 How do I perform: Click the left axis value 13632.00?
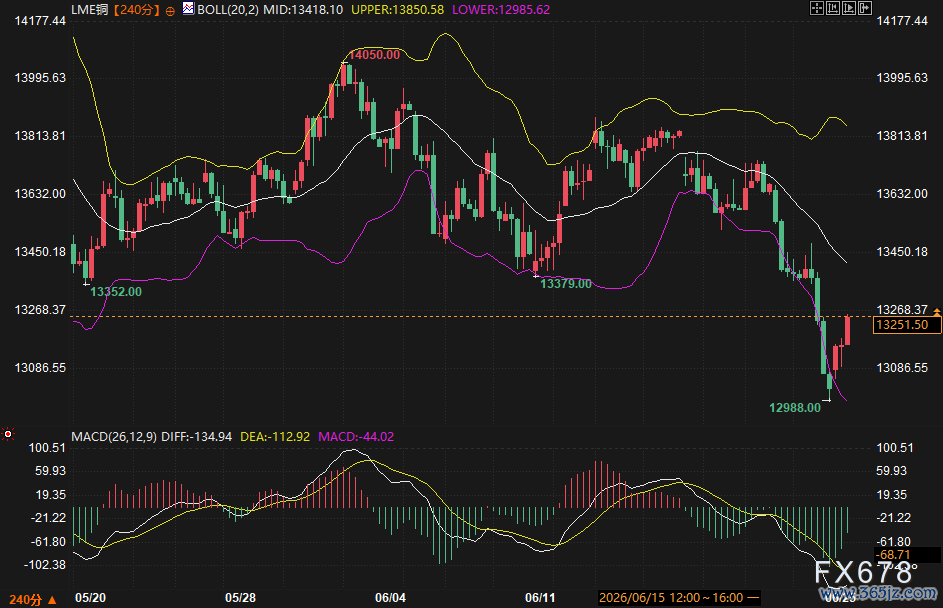pyautogui.click(x=40, y=194)
